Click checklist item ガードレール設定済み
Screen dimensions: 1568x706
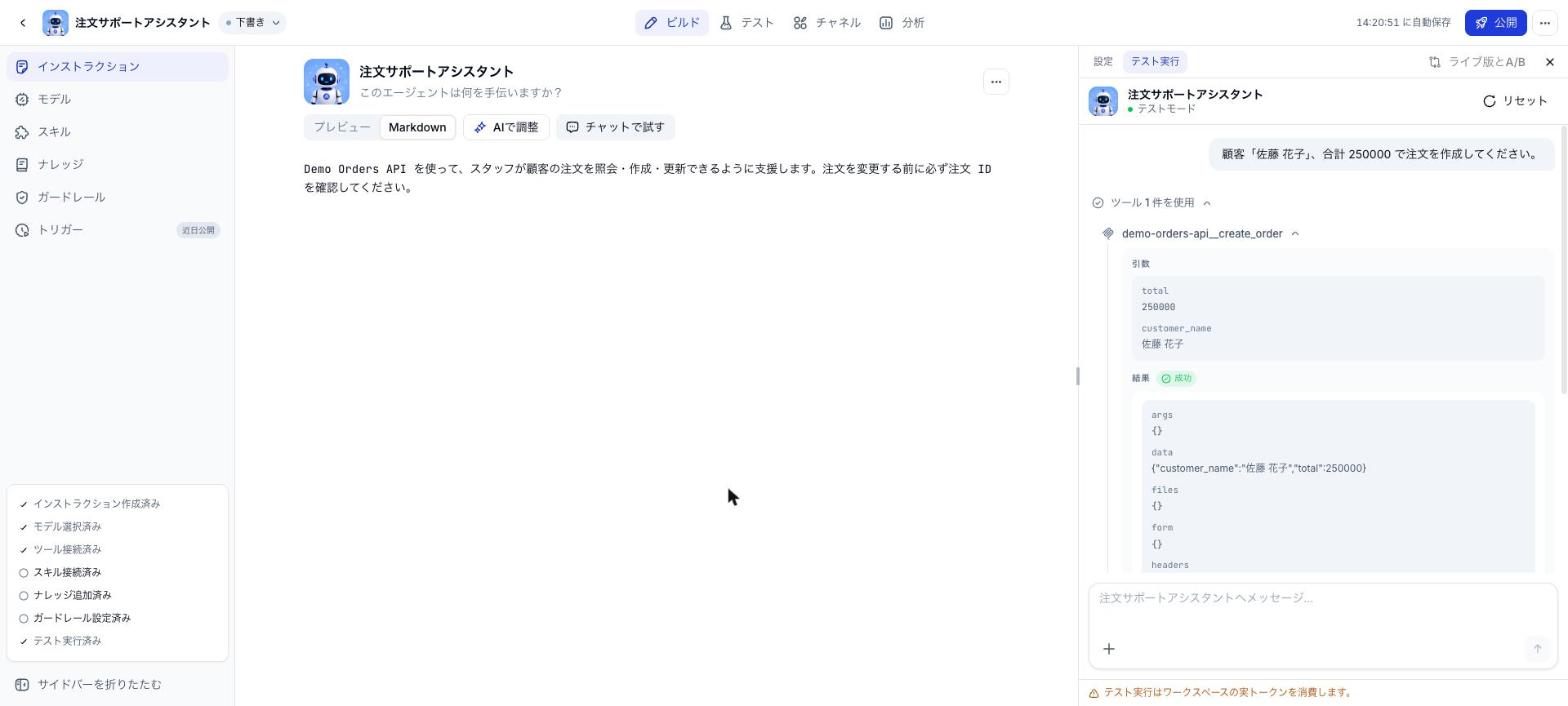[82, 619]
